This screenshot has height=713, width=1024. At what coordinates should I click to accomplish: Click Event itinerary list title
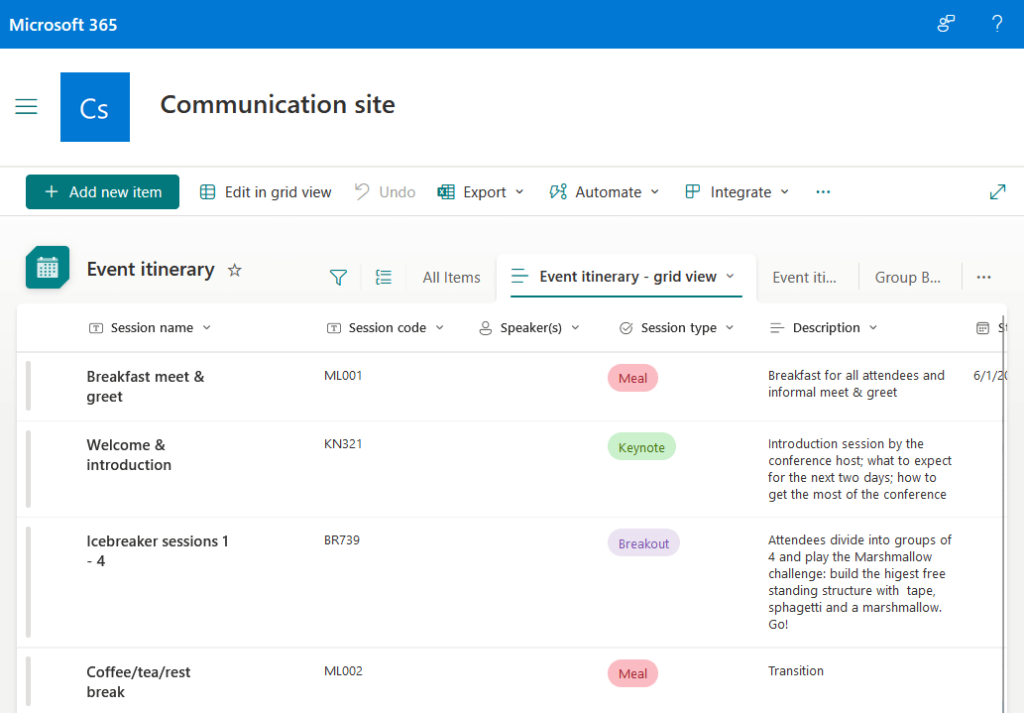pos(150,269)
